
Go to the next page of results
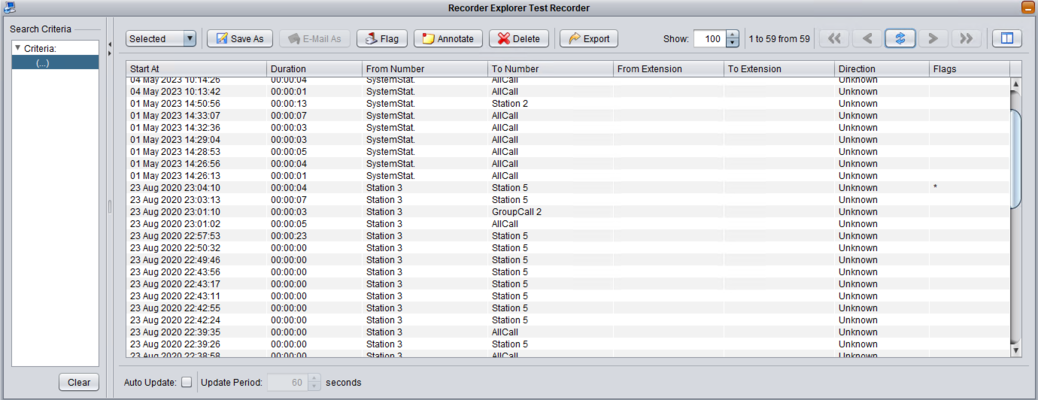(x=933, y=38)
